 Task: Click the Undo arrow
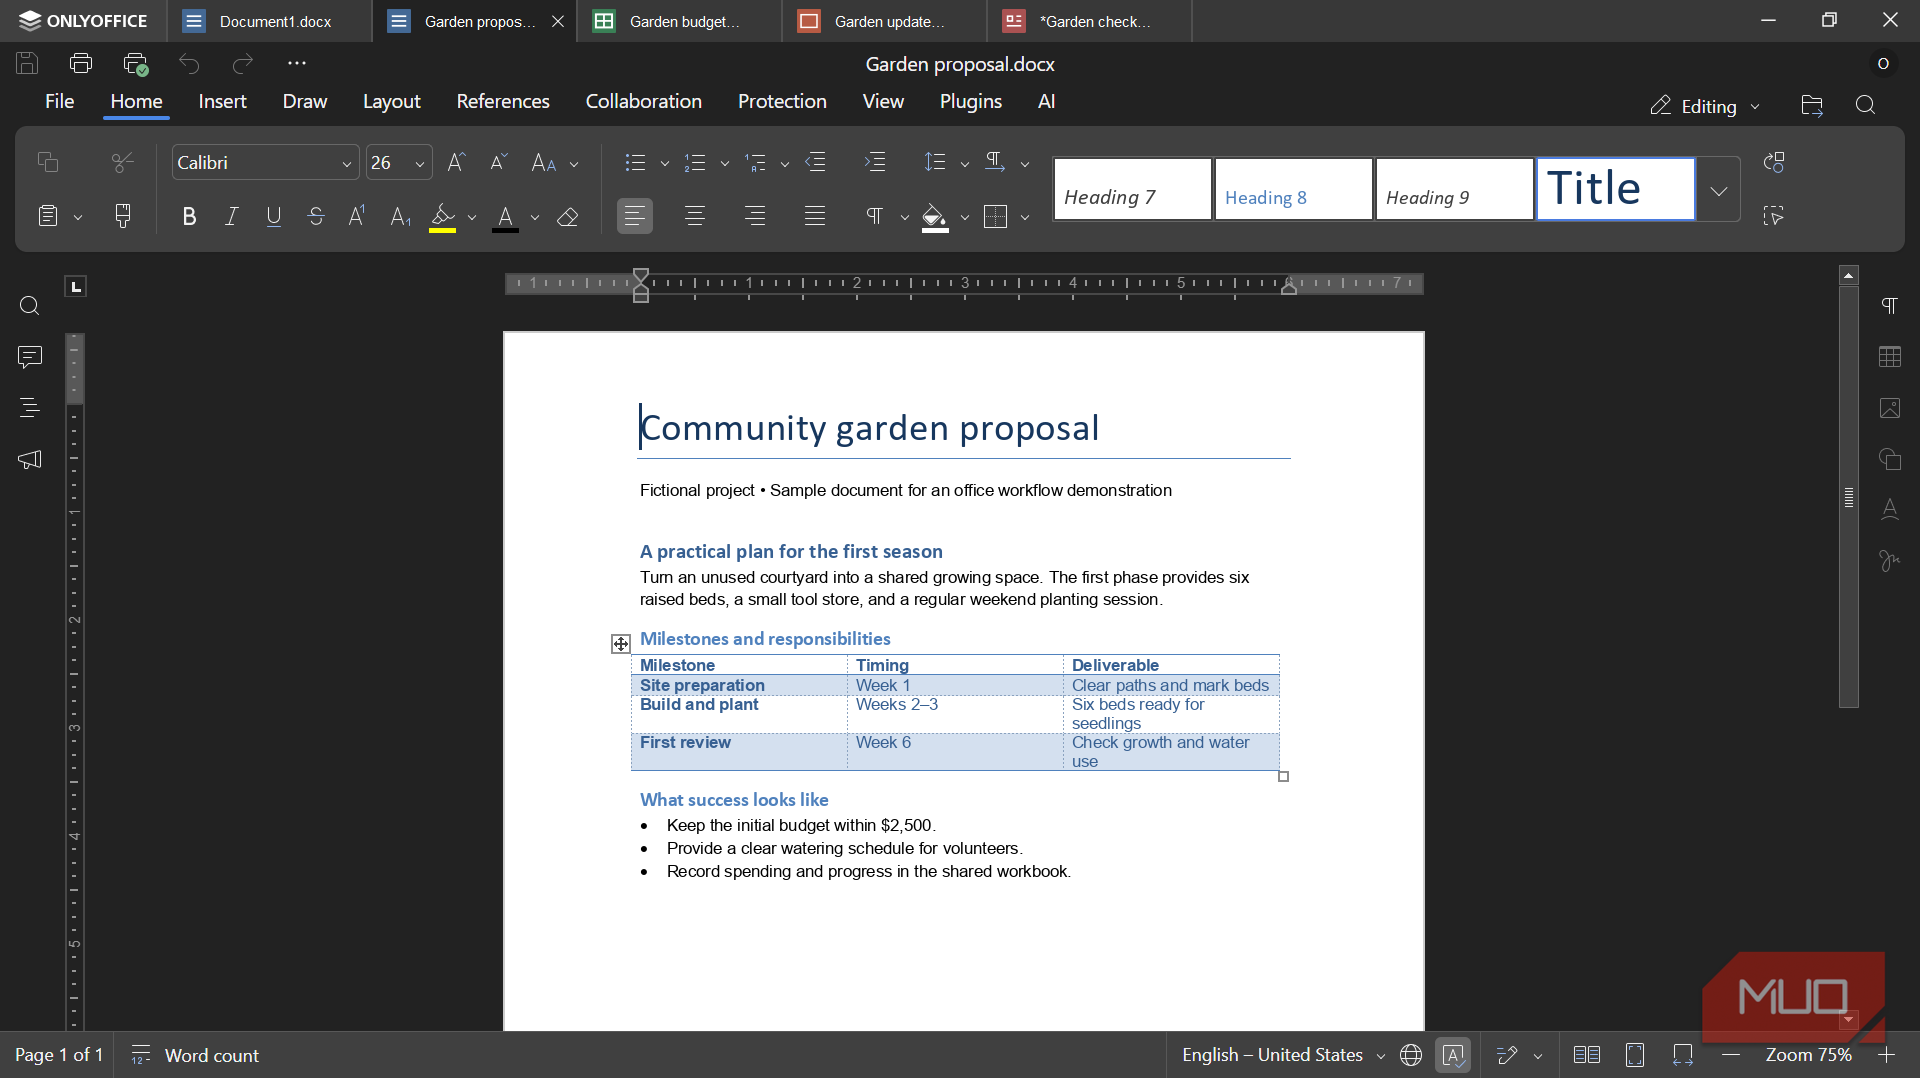click(189, 64)
